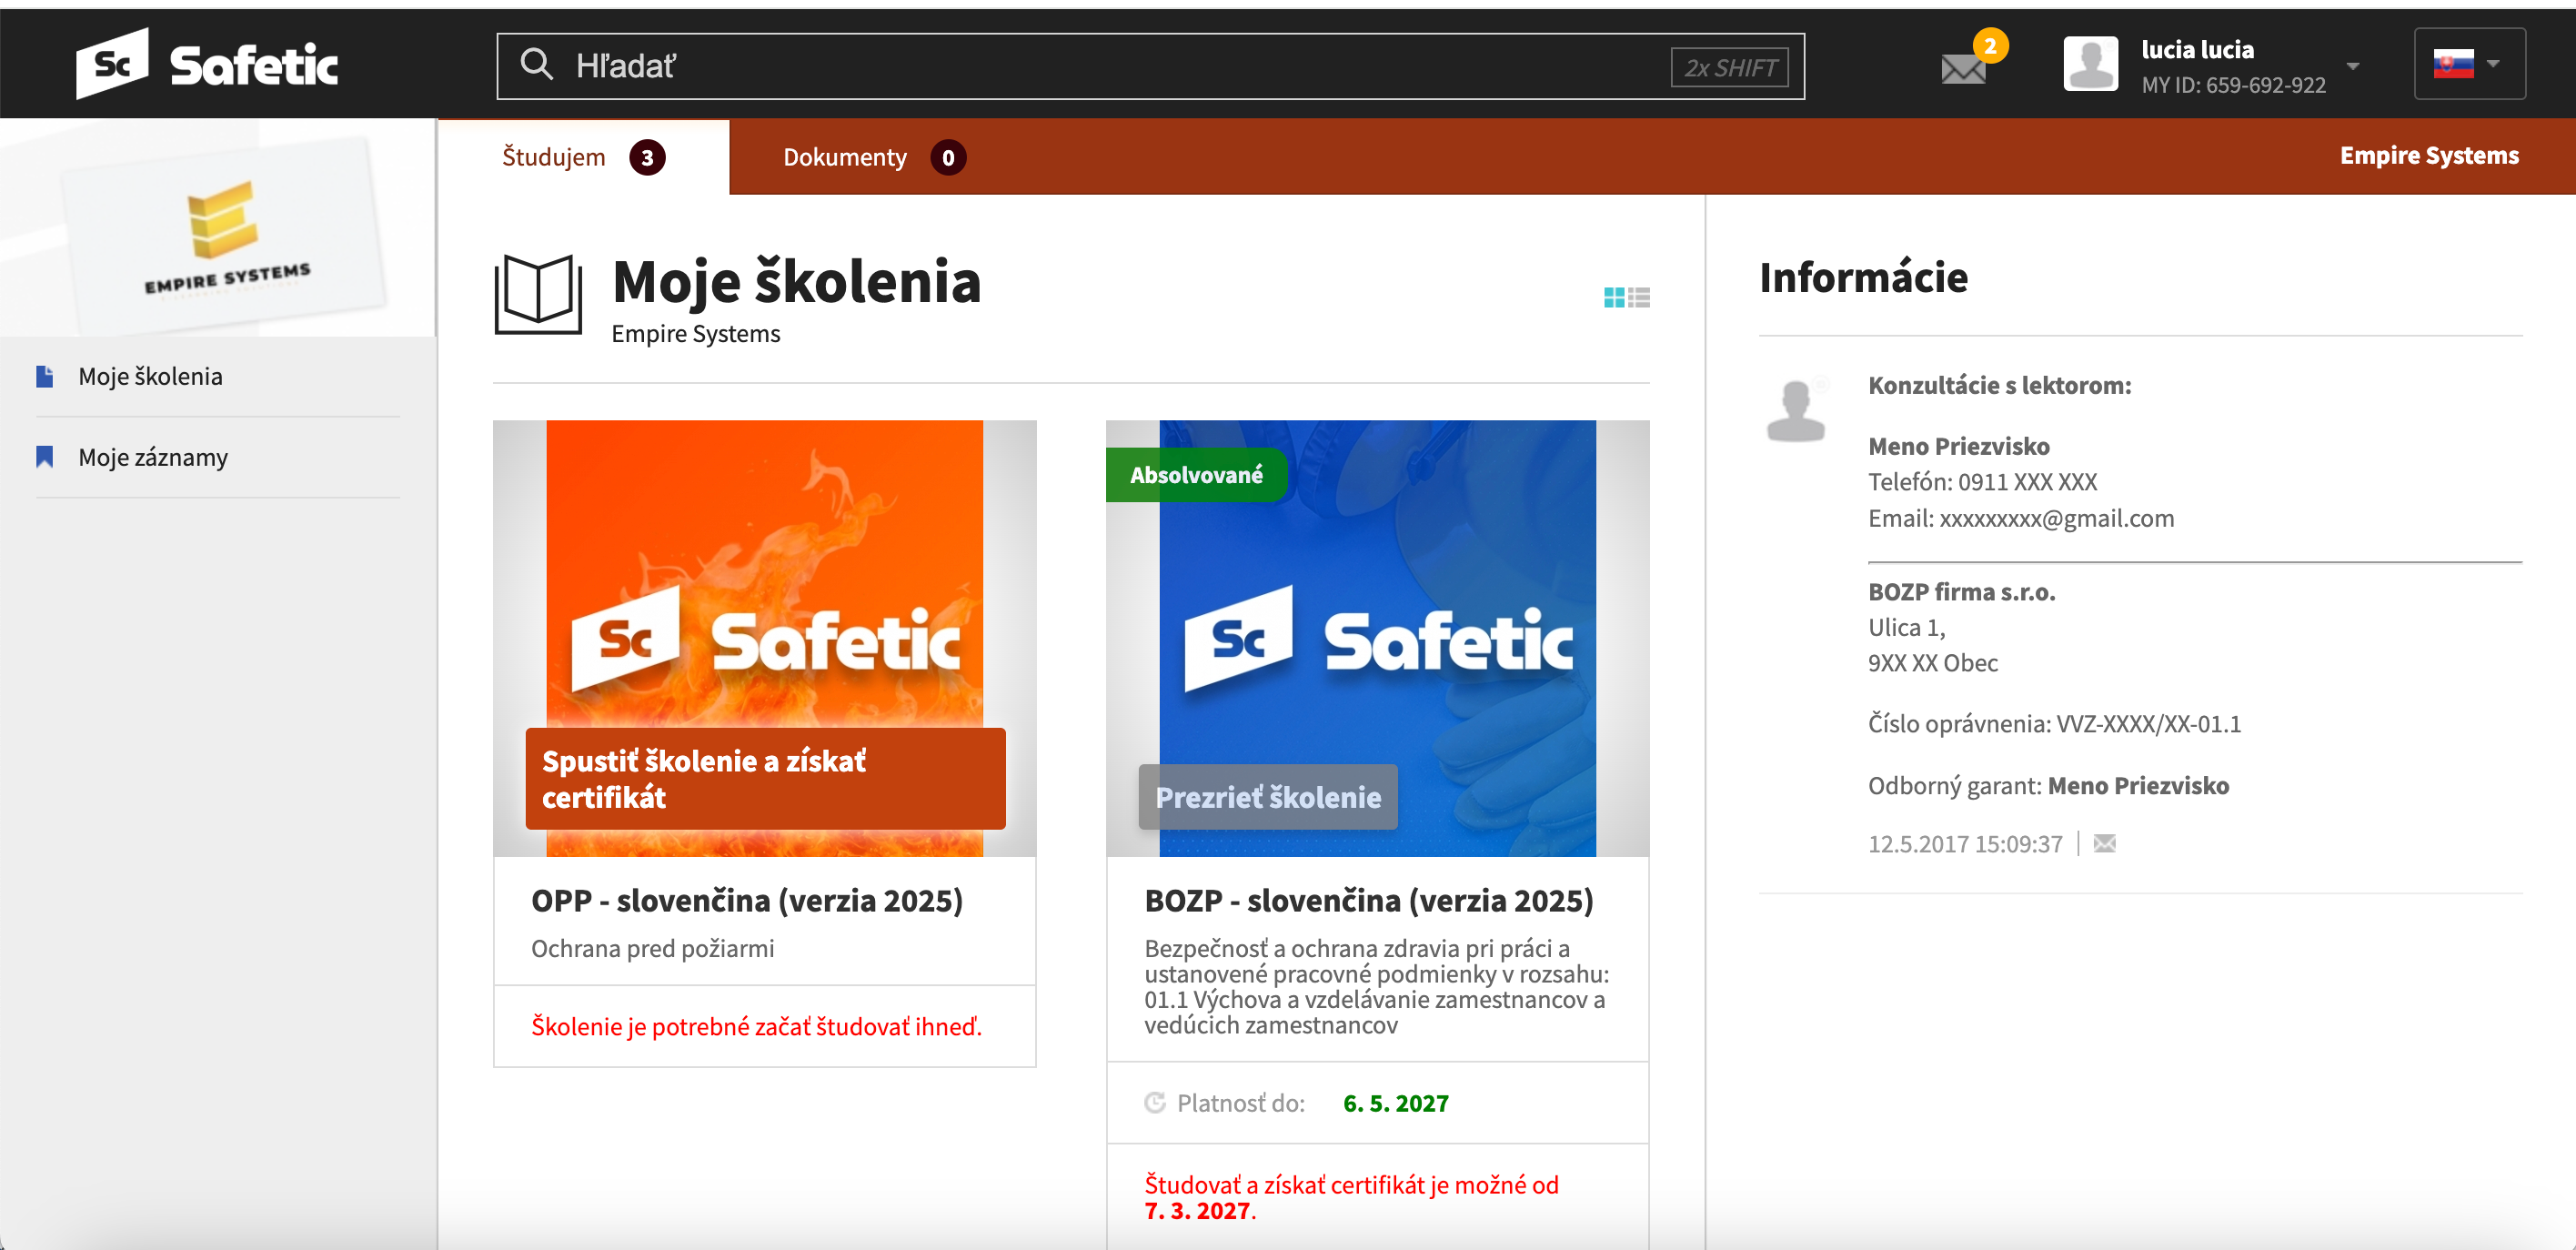Click the green Absolvované badge

(1196, 475)
